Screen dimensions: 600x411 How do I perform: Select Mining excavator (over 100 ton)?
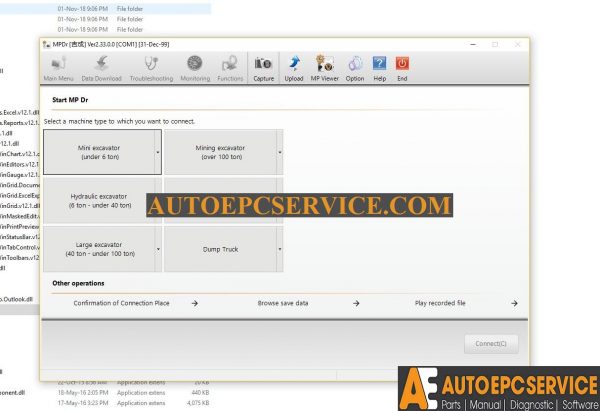pos(220,152)
